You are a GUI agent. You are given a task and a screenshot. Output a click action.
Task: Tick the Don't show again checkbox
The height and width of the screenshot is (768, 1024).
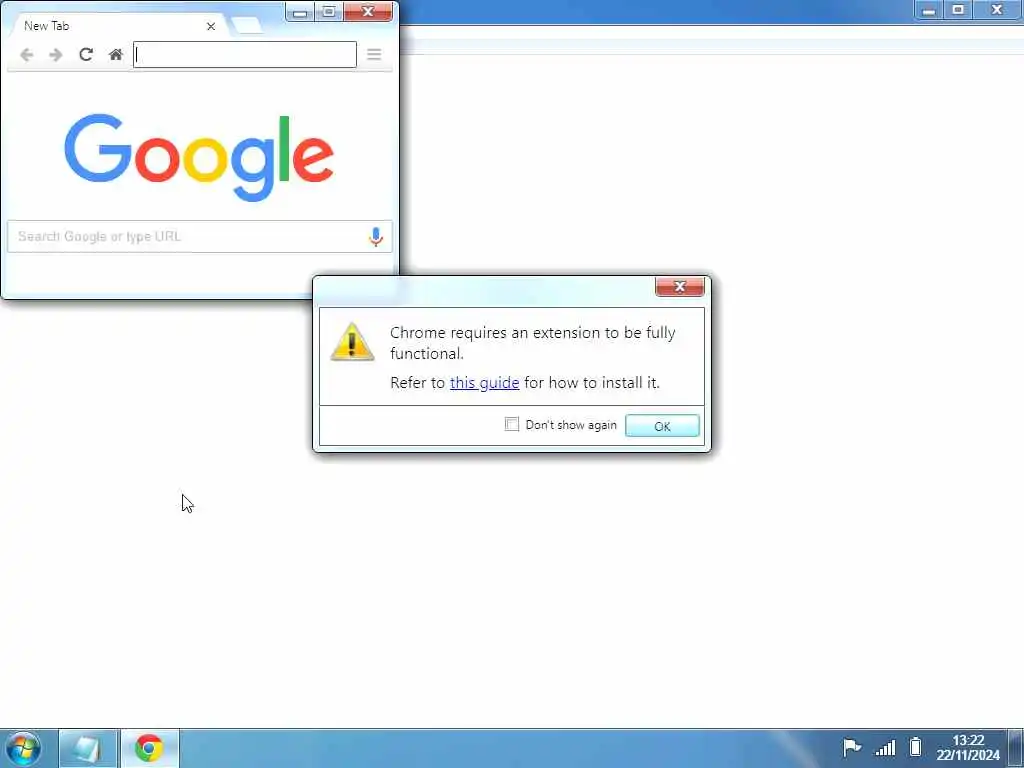512,424
